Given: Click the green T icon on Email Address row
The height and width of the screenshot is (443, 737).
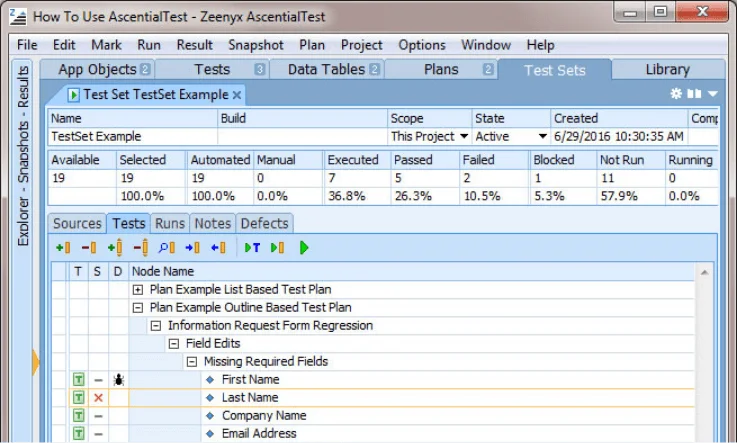Looking at the screenshot, I should (x=78, y=433).
